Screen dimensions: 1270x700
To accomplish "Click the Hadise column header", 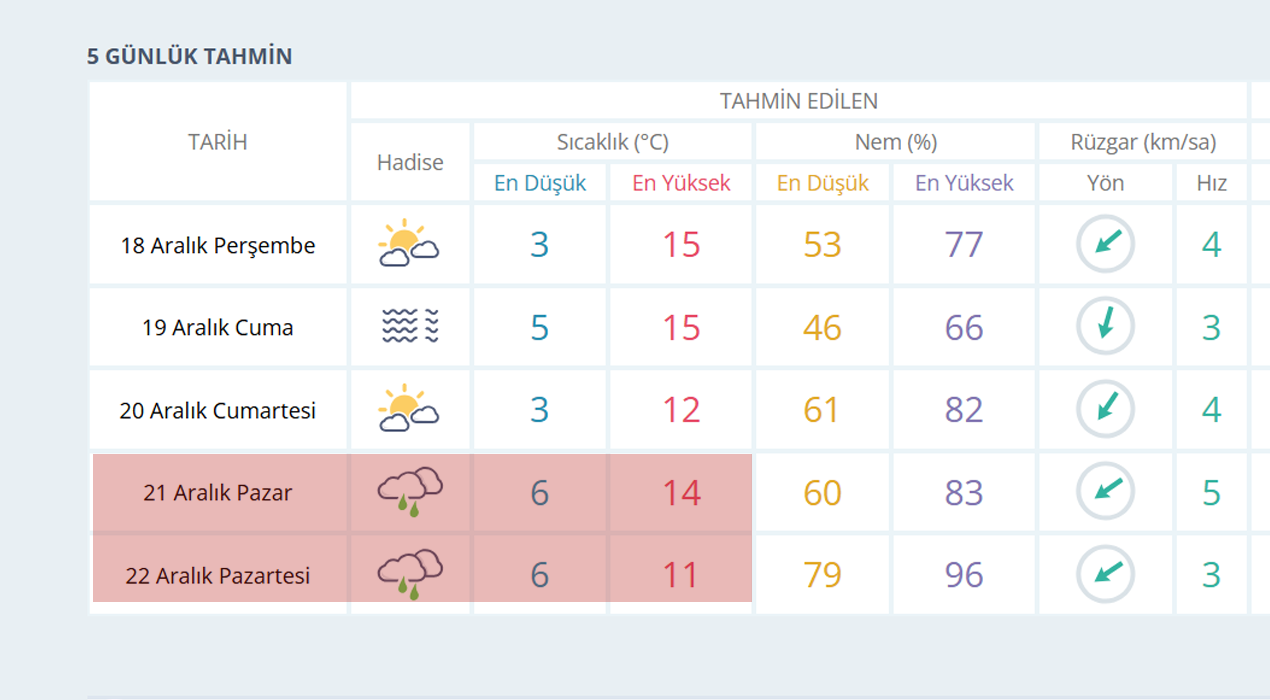I will tap(410, 162).
